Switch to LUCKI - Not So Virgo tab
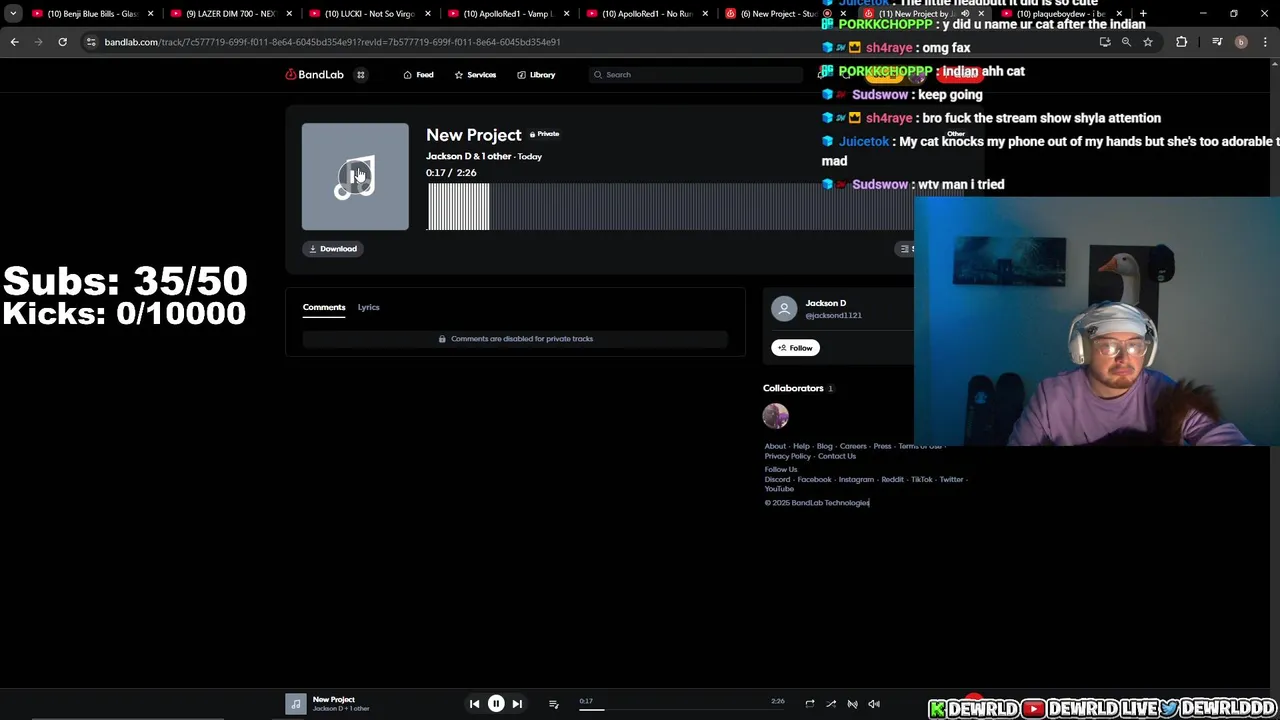1280x720 pixels. pyautogui.click(x=368, y=14)
